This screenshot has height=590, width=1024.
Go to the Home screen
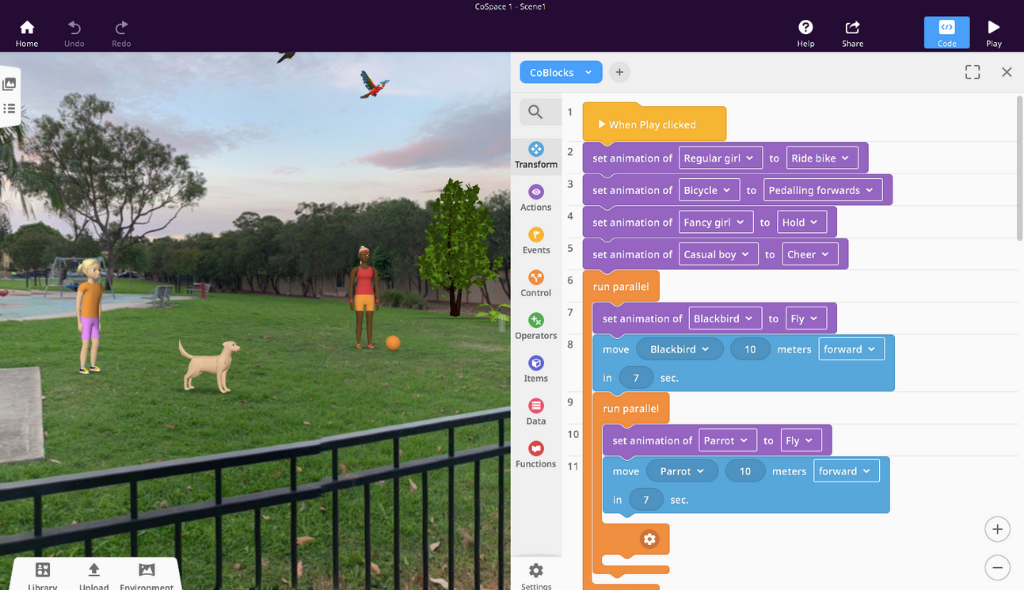click(27, 33)
